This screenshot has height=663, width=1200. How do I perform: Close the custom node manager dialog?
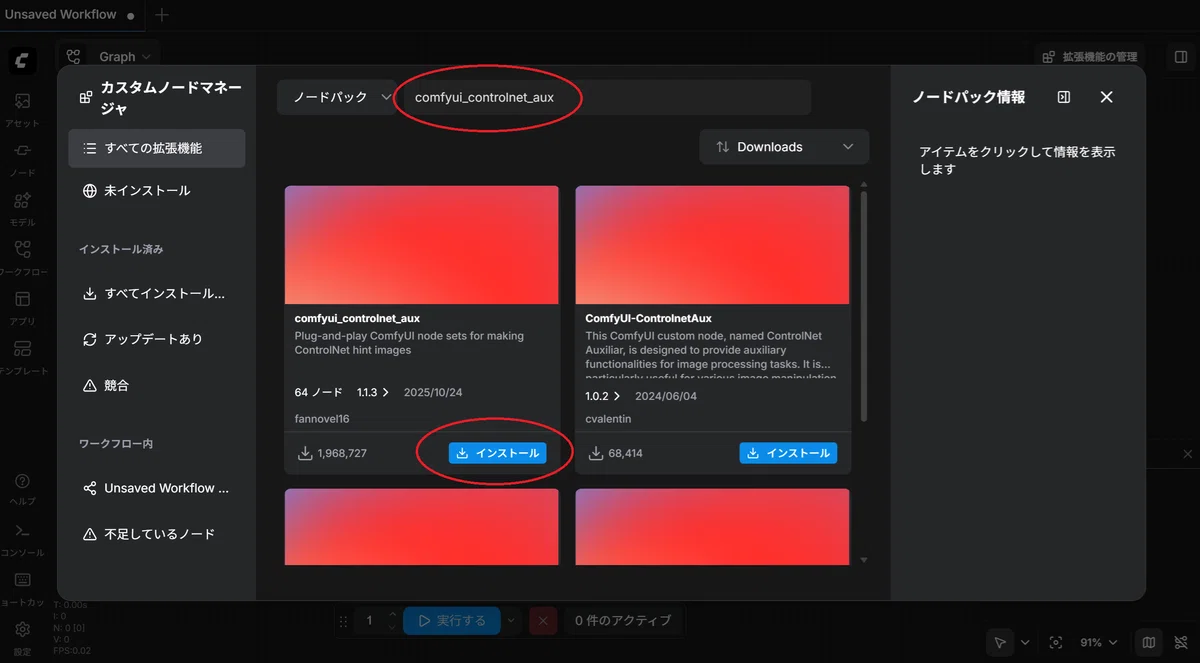(x=1106, y=97)
